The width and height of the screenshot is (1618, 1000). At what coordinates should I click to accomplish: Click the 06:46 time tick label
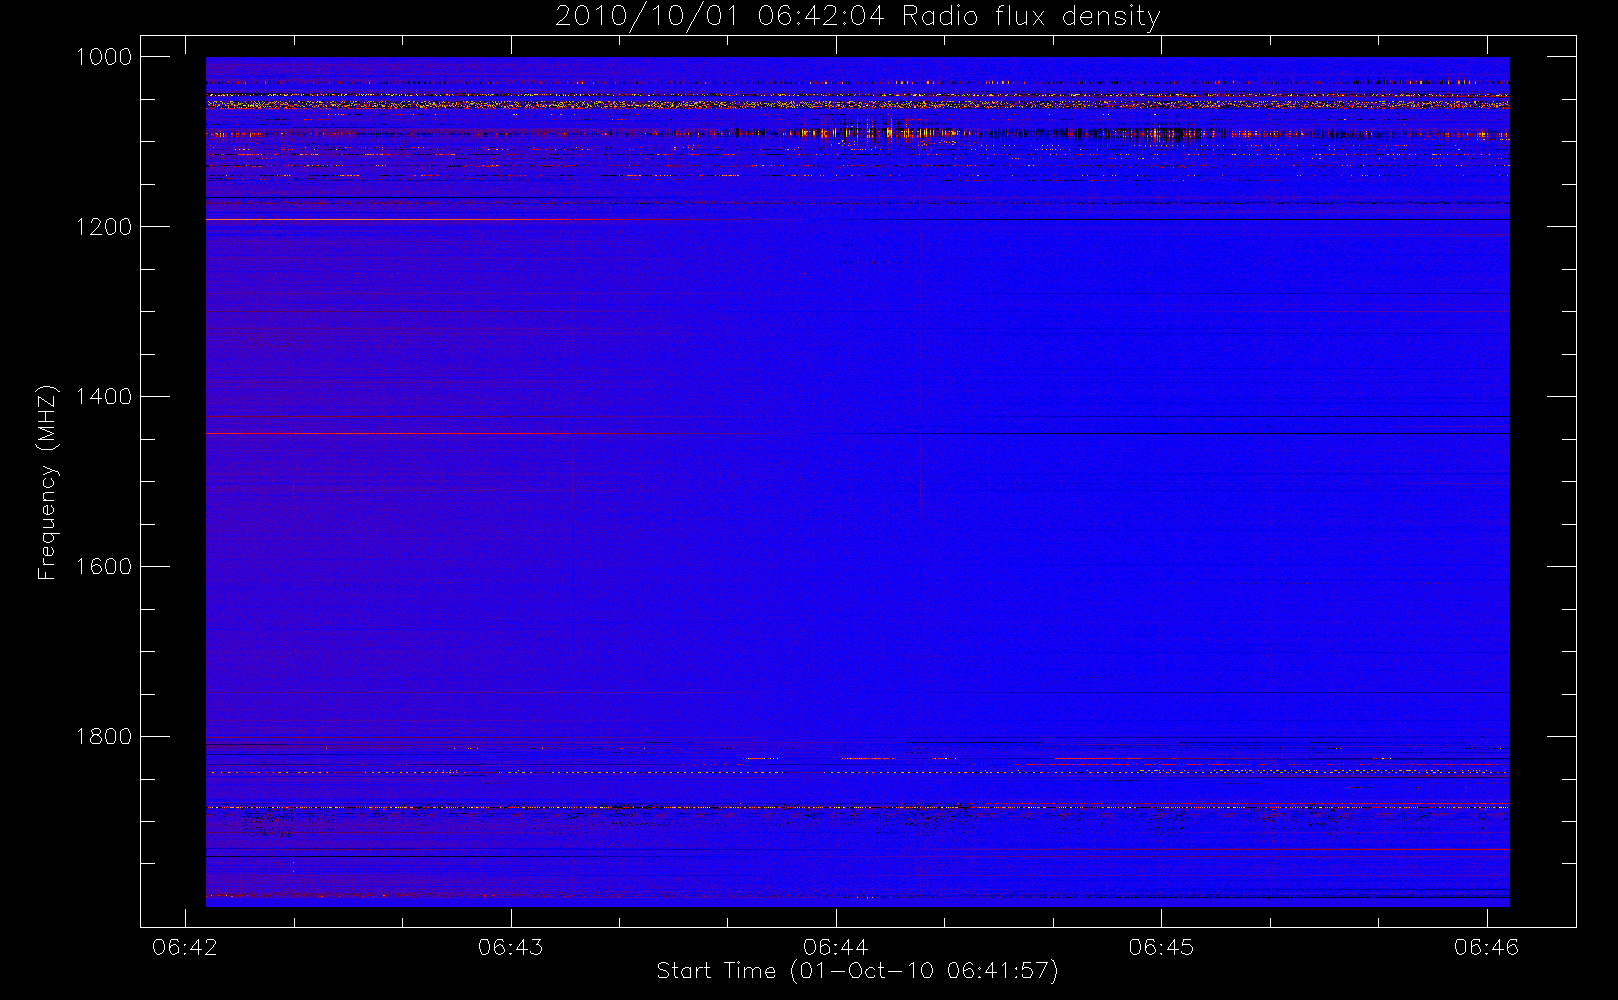coord(1487,947)
